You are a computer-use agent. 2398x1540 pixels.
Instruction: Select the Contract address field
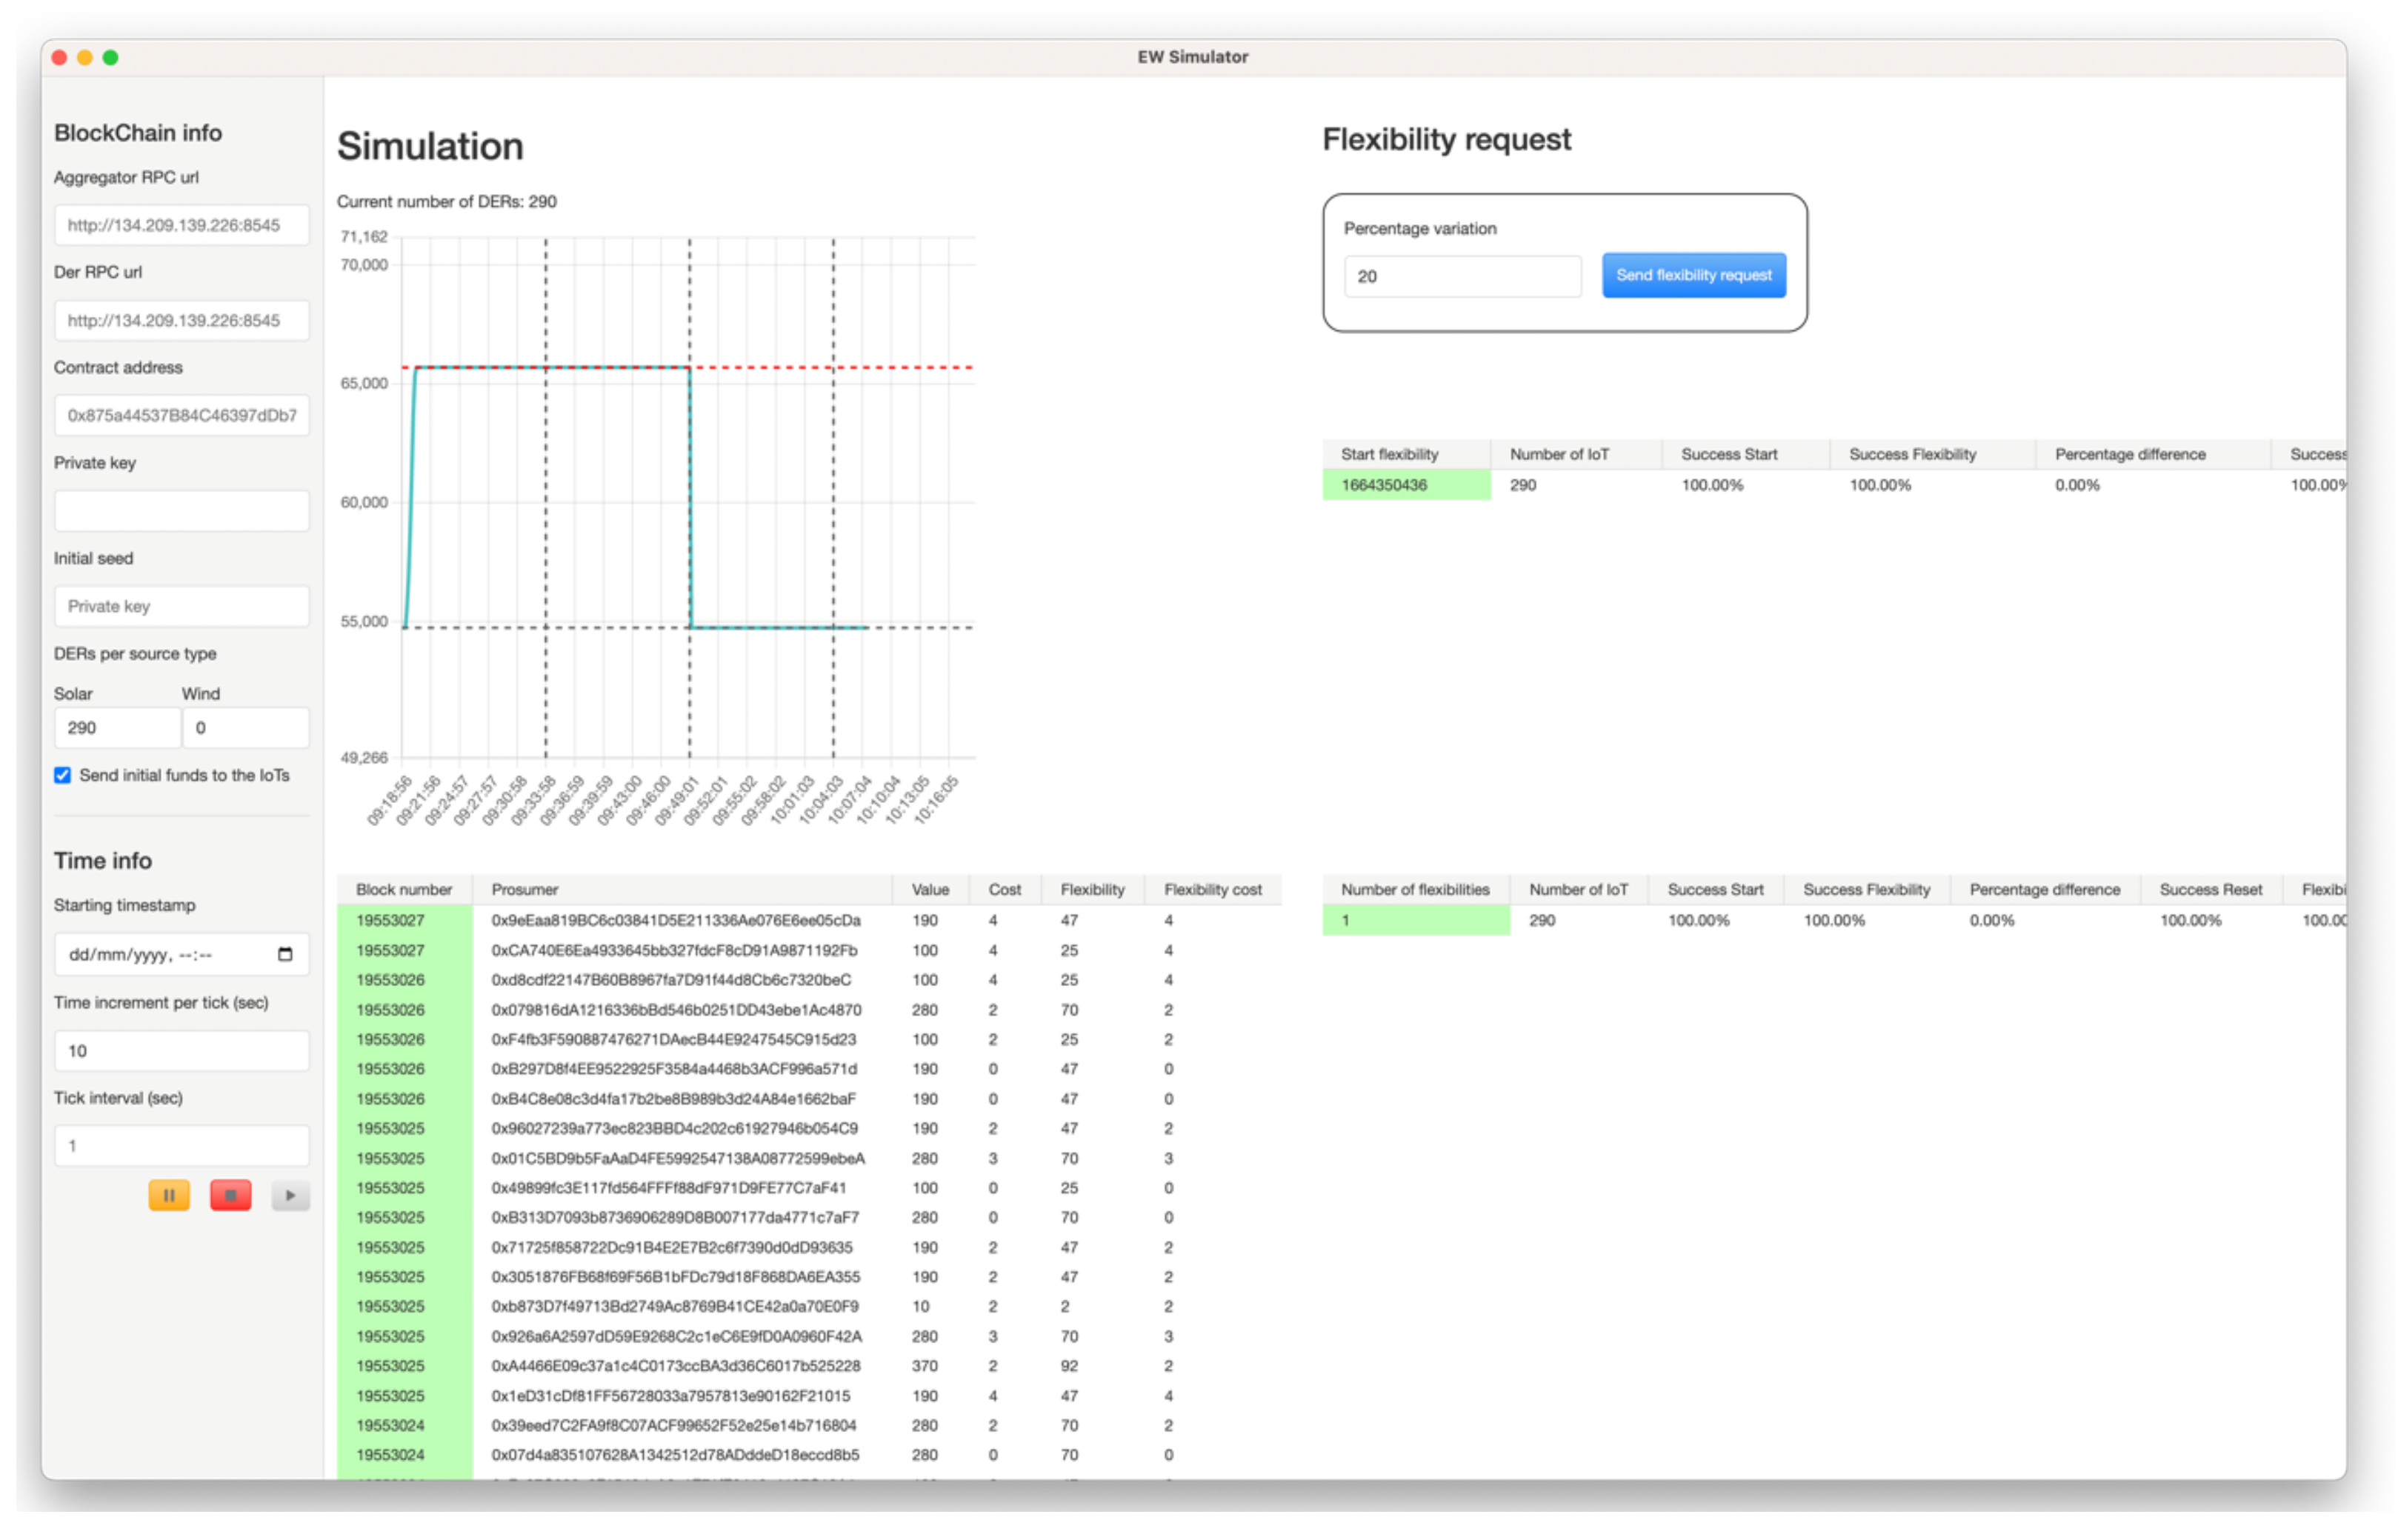point(181,415)
